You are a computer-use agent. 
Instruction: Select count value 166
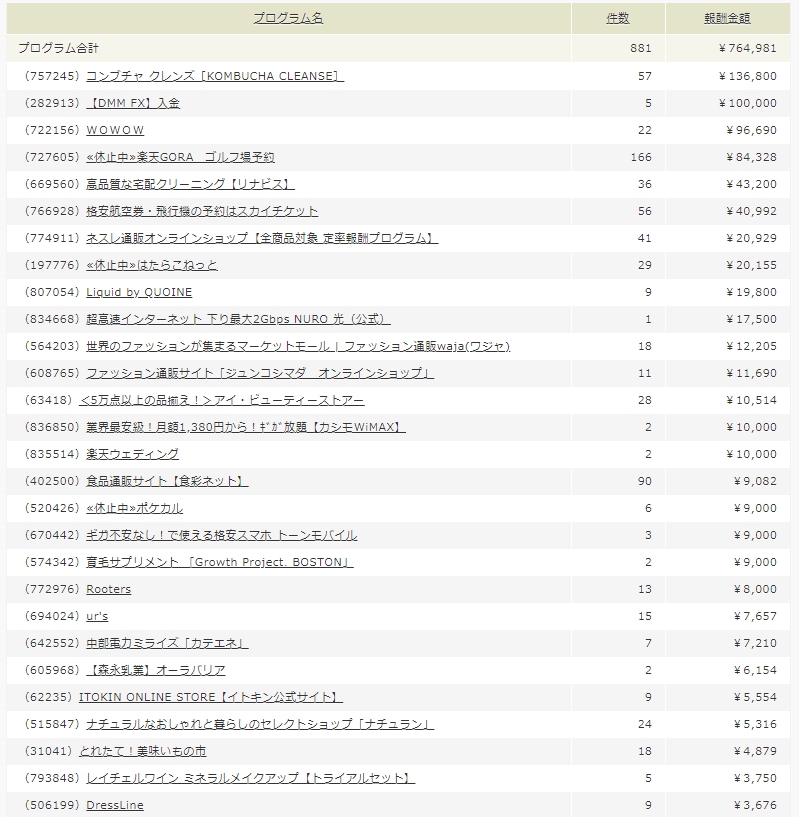tap(641, 157)
